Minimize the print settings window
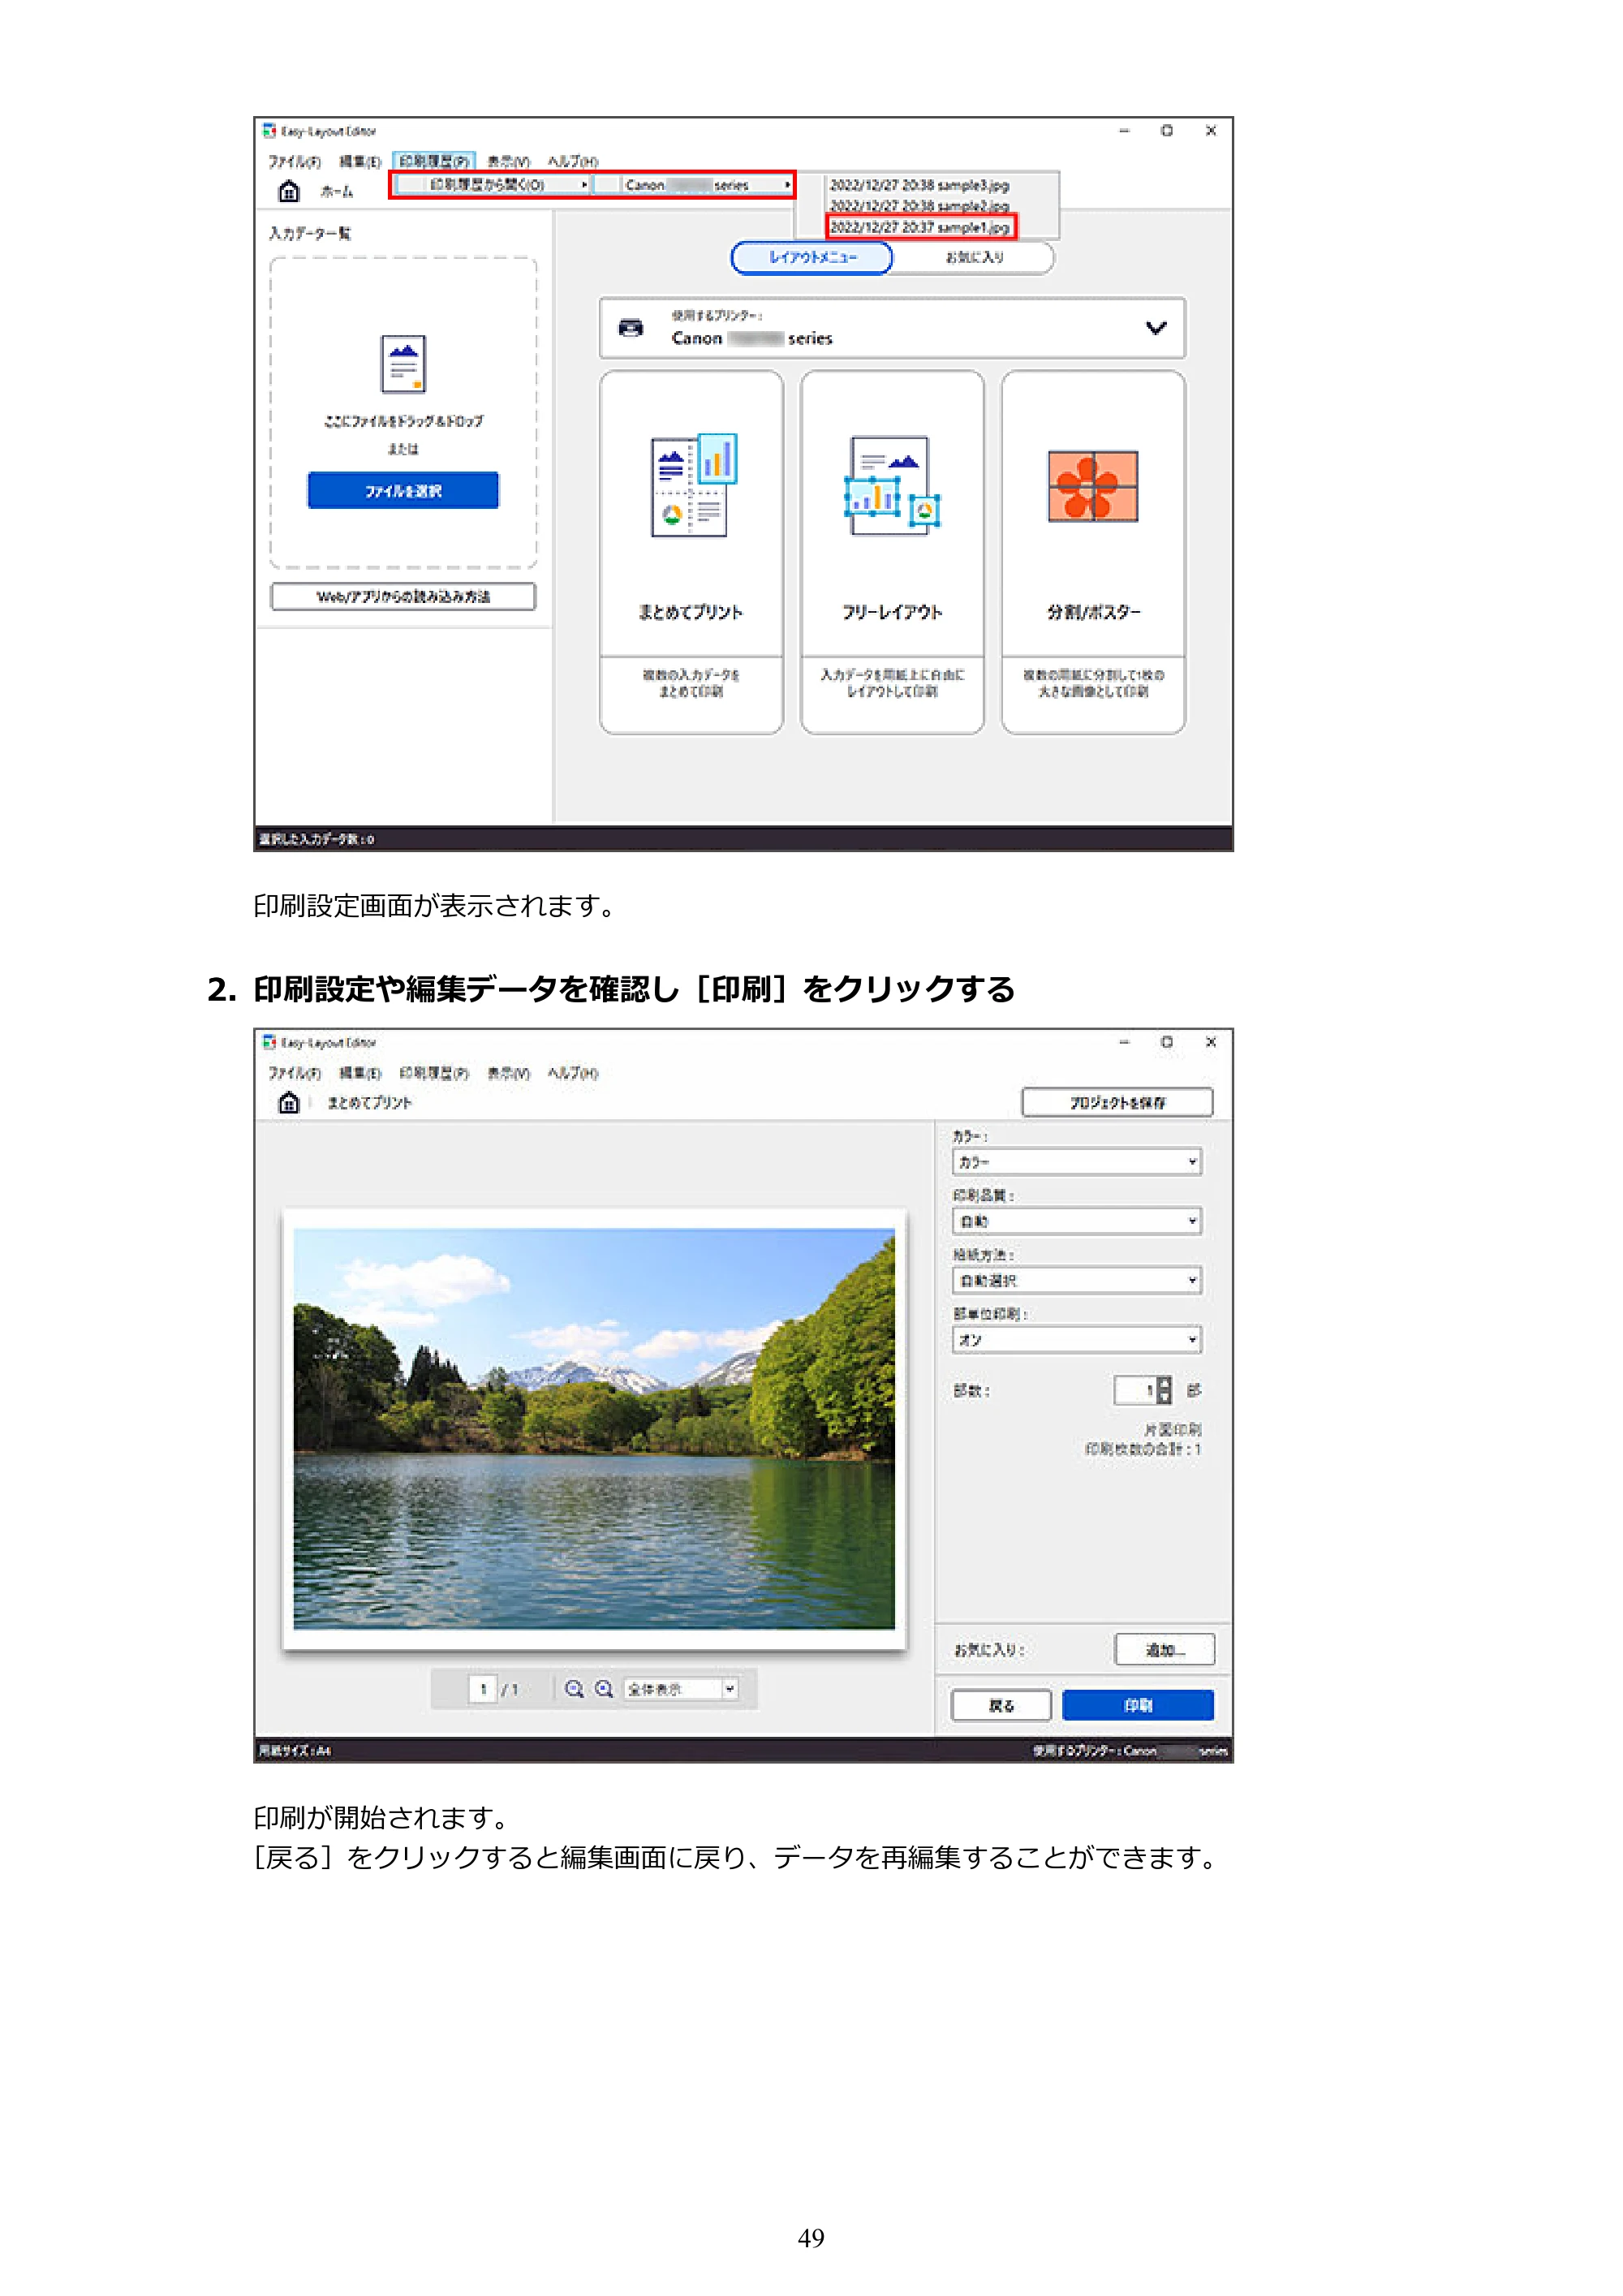The height and width of the screenshot is (2296, 1623). pyautogui.click(x=1123, y=1042)
